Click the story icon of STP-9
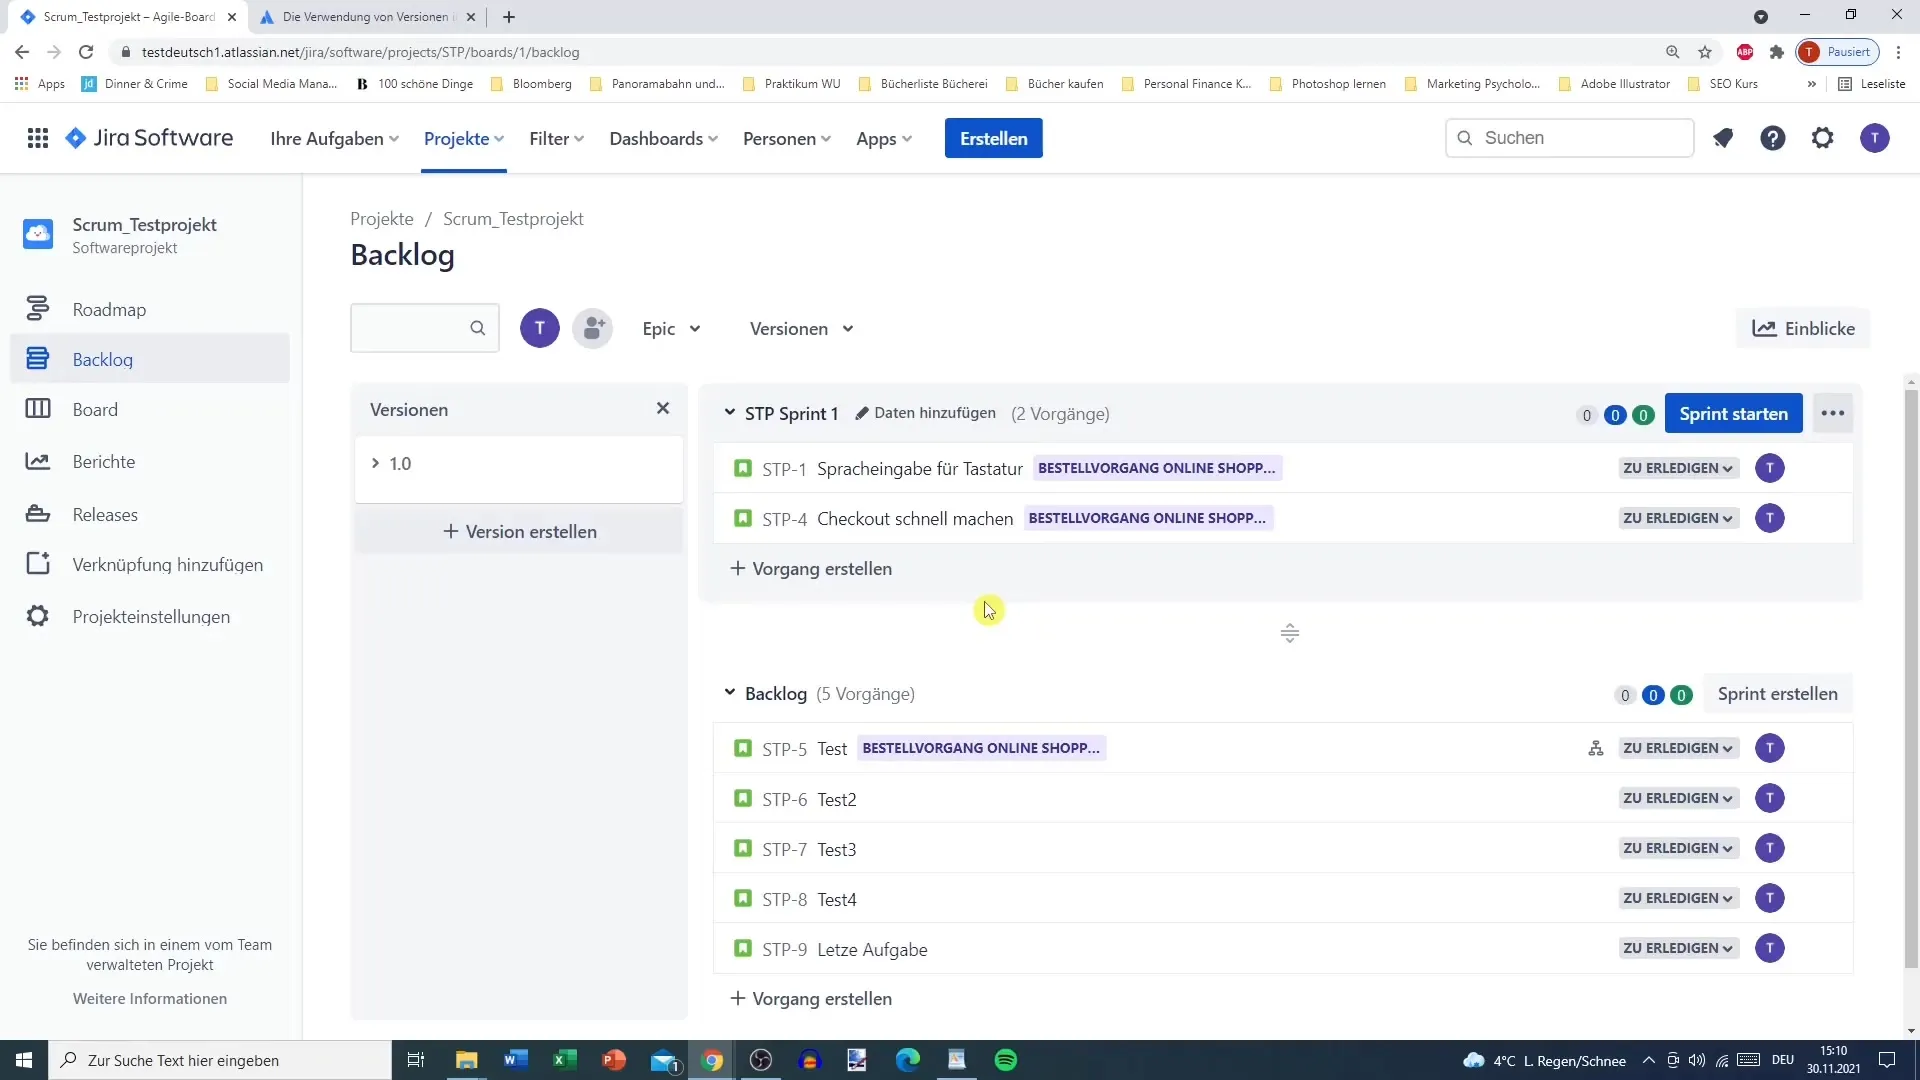The width and height of the screenshot is (1920, 1080). [742, 948]
